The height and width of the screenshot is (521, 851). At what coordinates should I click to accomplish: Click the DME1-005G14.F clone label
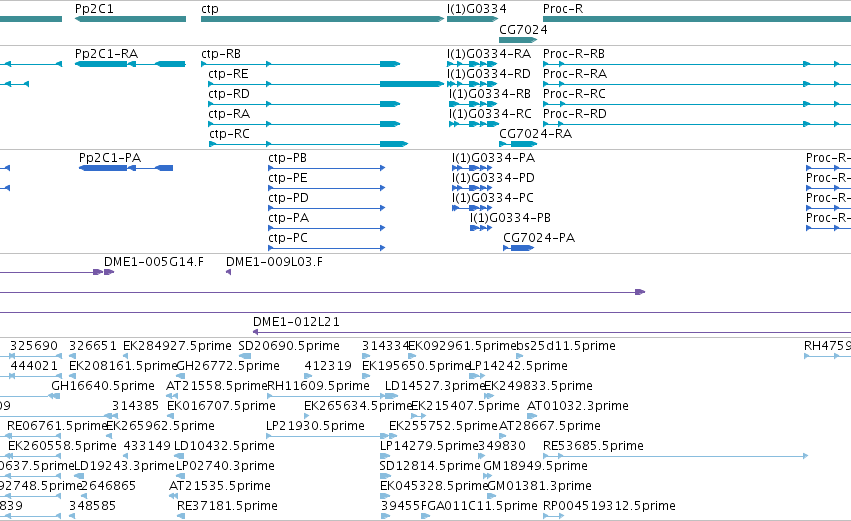(154, 262)
